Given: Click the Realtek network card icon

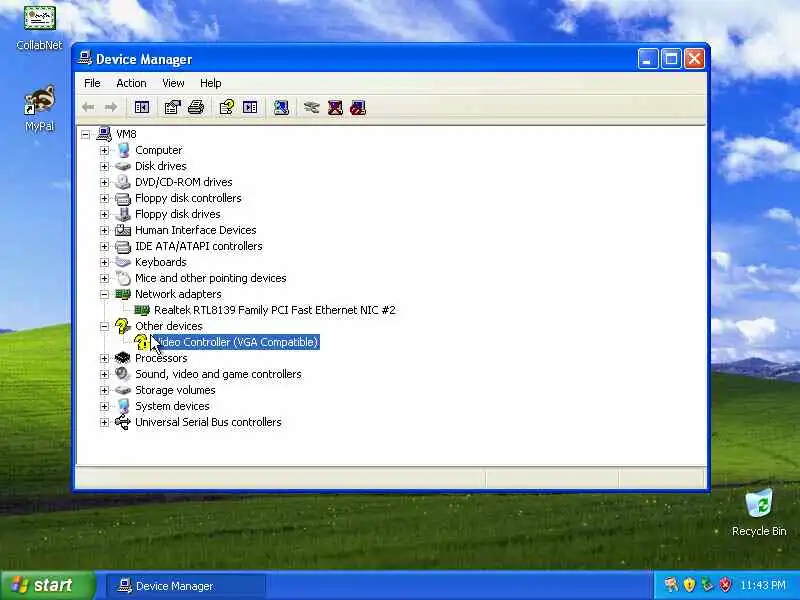Looking at the screenshot, I should point(141,310).
